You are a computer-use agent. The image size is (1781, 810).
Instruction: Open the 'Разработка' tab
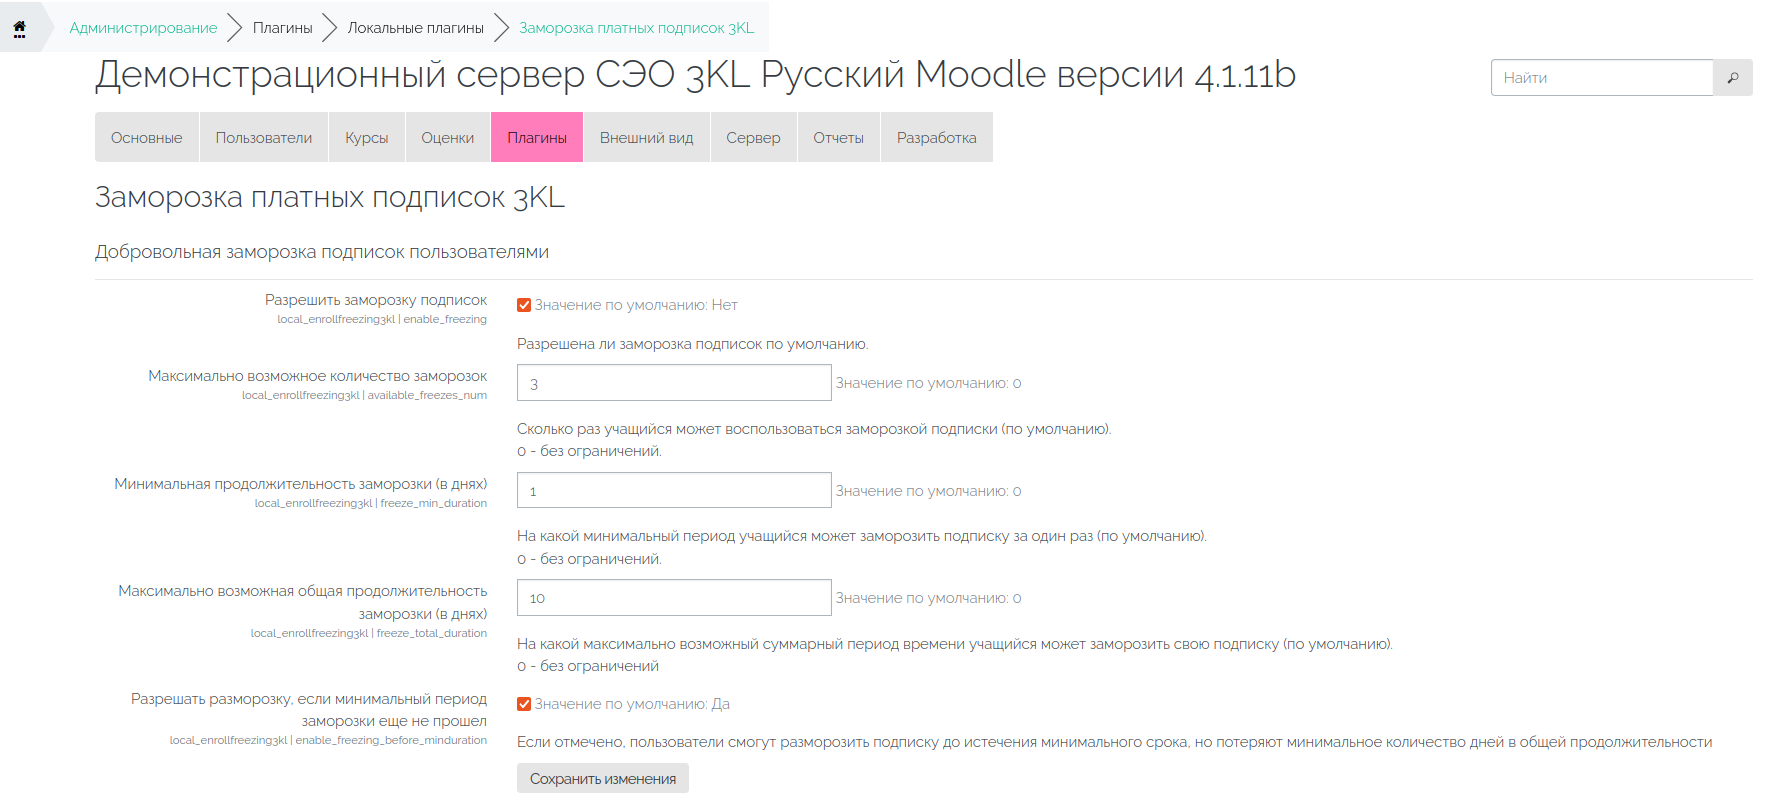point(936,138)
